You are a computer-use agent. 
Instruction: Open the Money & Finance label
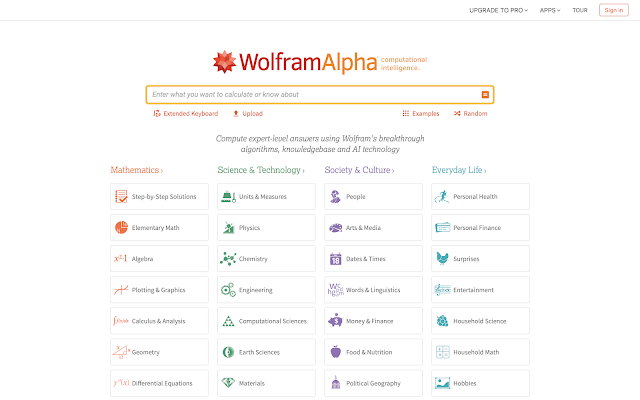point(369,321)
